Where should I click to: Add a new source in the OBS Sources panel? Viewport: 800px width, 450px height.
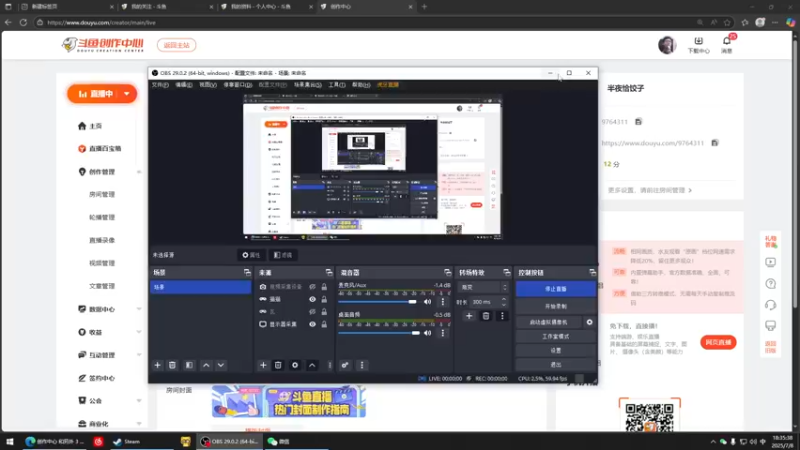pyautogui.click(x=263, y=365)
